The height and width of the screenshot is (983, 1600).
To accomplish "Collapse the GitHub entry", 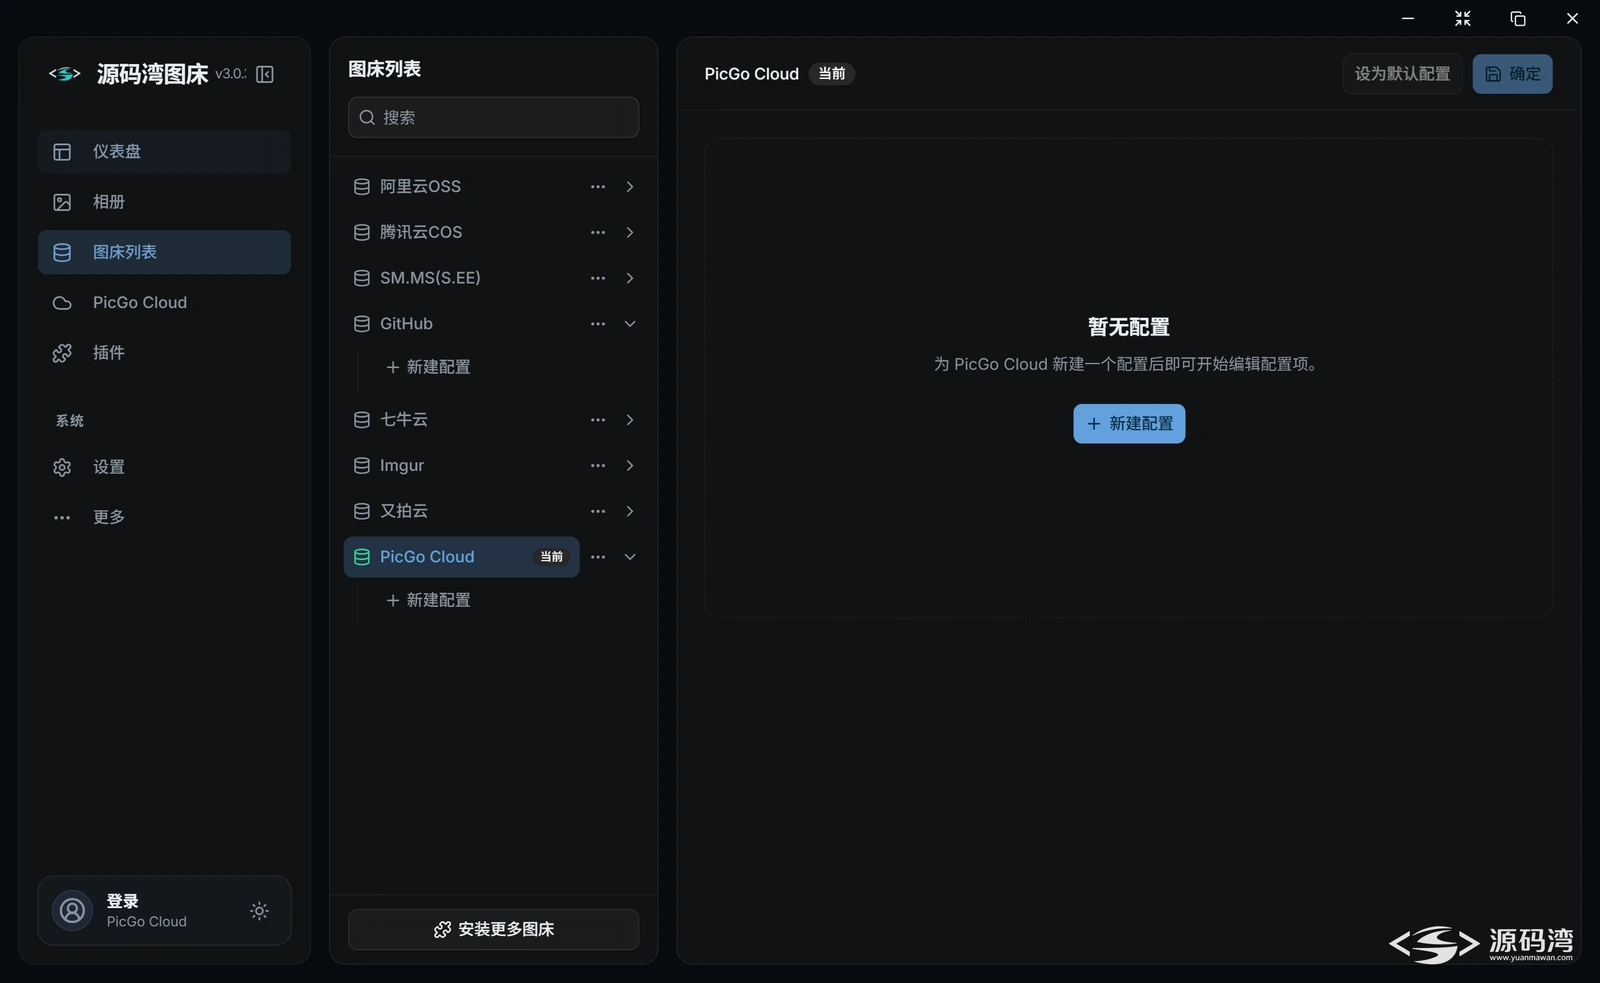I will (630, 324).
